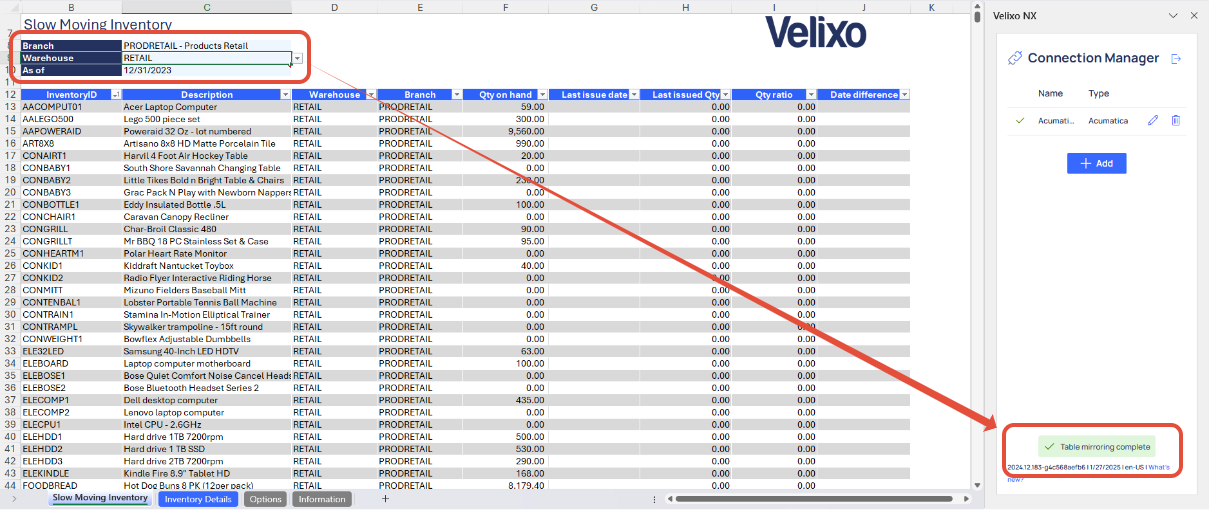Close the Velixo NX pane

click(1193, 15)
